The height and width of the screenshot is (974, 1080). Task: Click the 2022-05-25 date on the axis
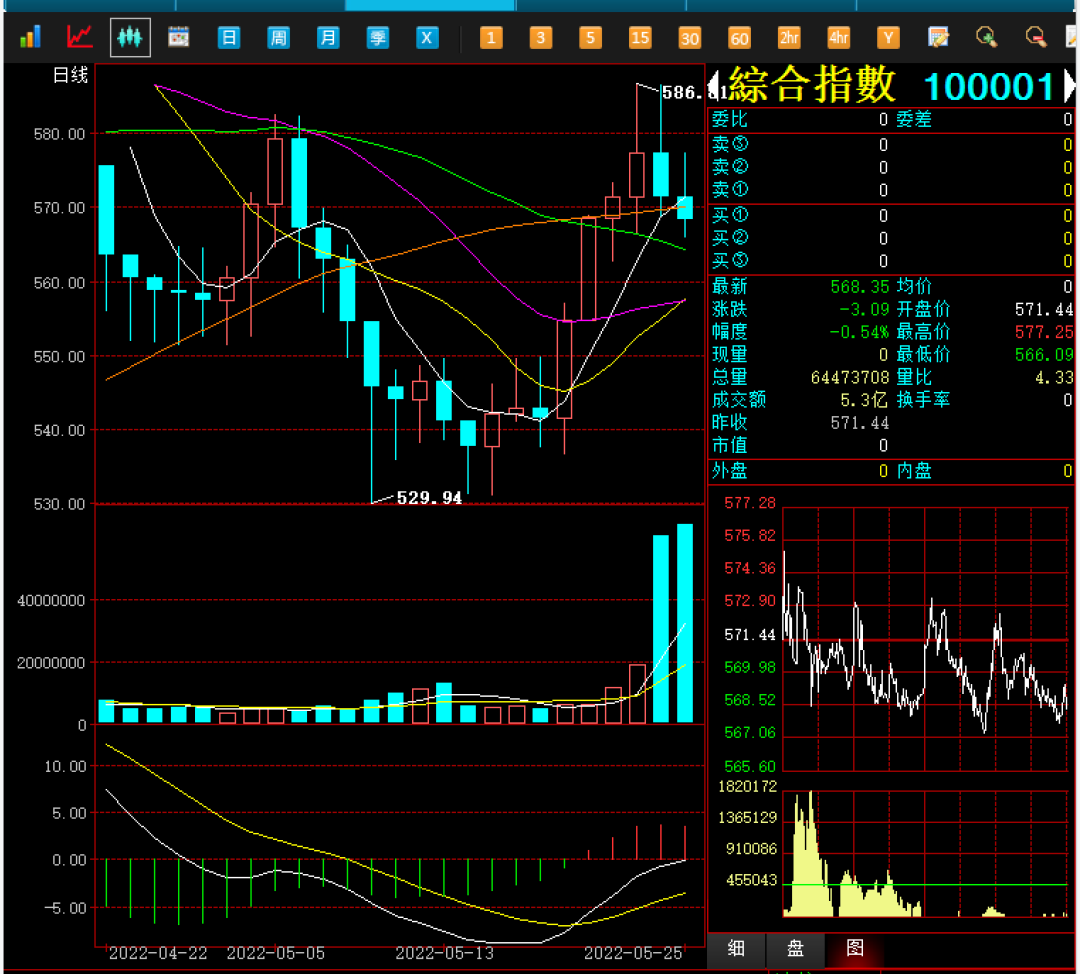coord(633,953)
